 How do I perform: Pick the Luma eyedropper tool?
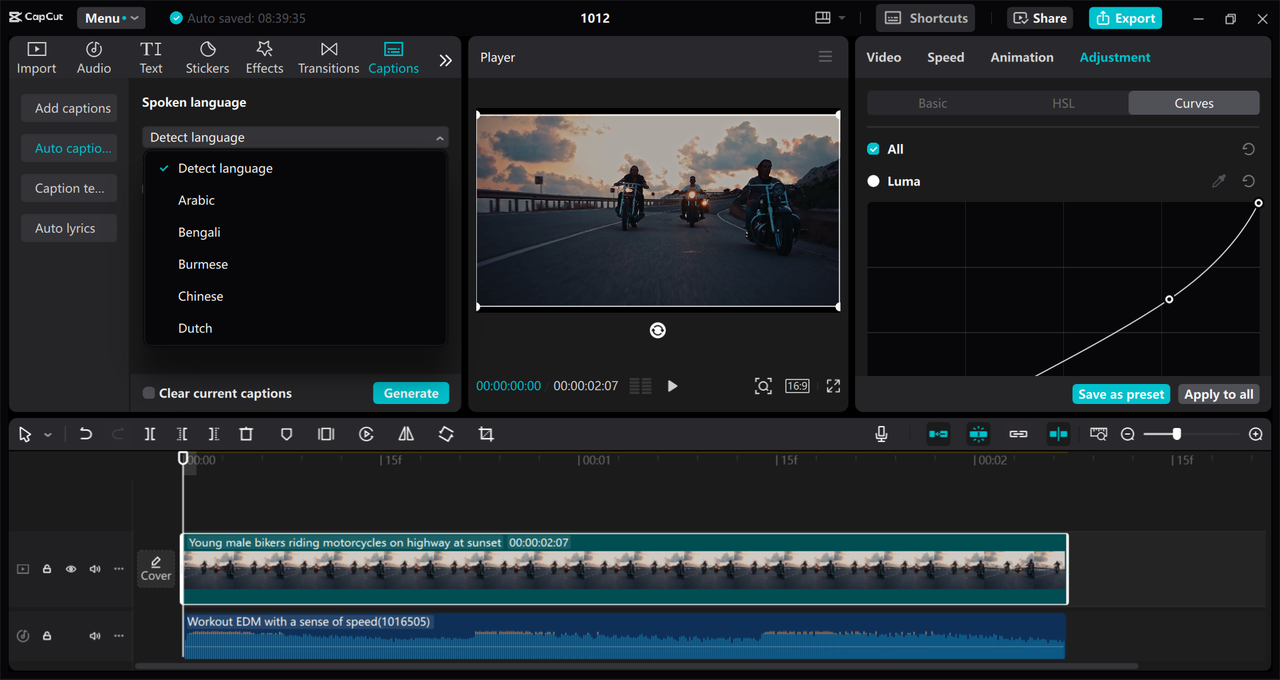1218,181
